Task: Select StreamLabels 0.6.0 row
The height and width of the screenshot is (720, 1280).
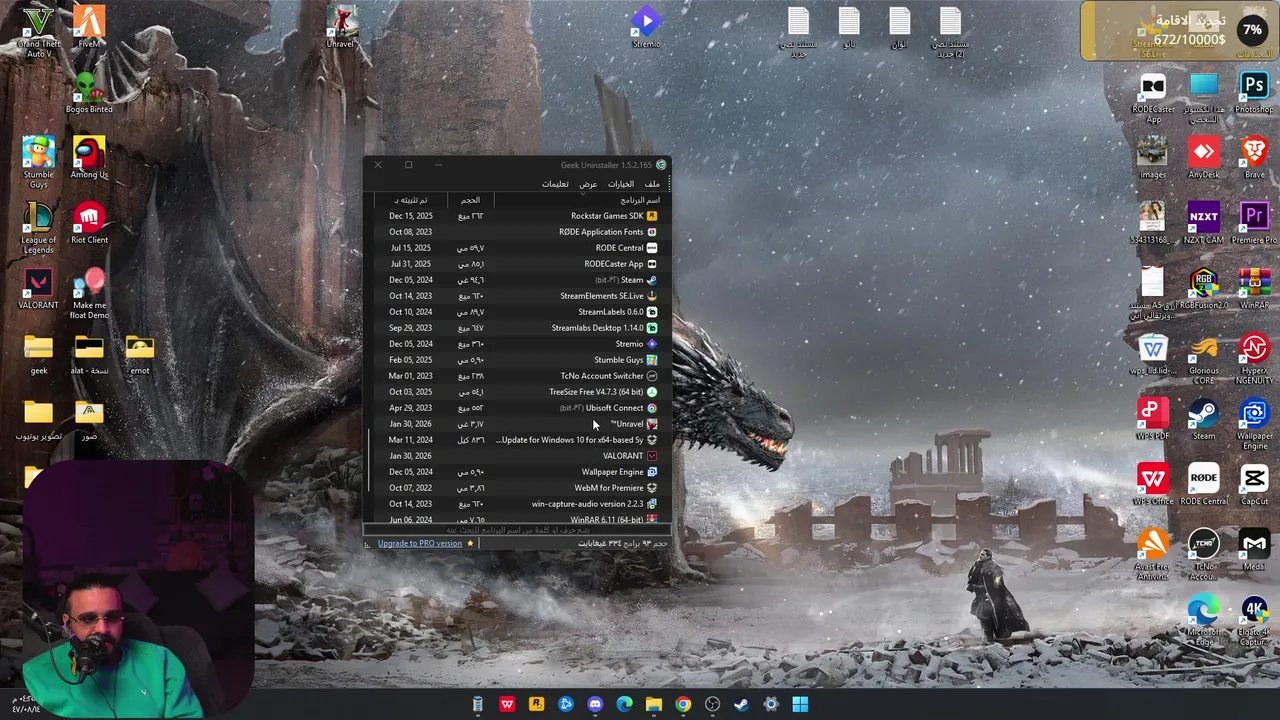Action: [516, 312]
